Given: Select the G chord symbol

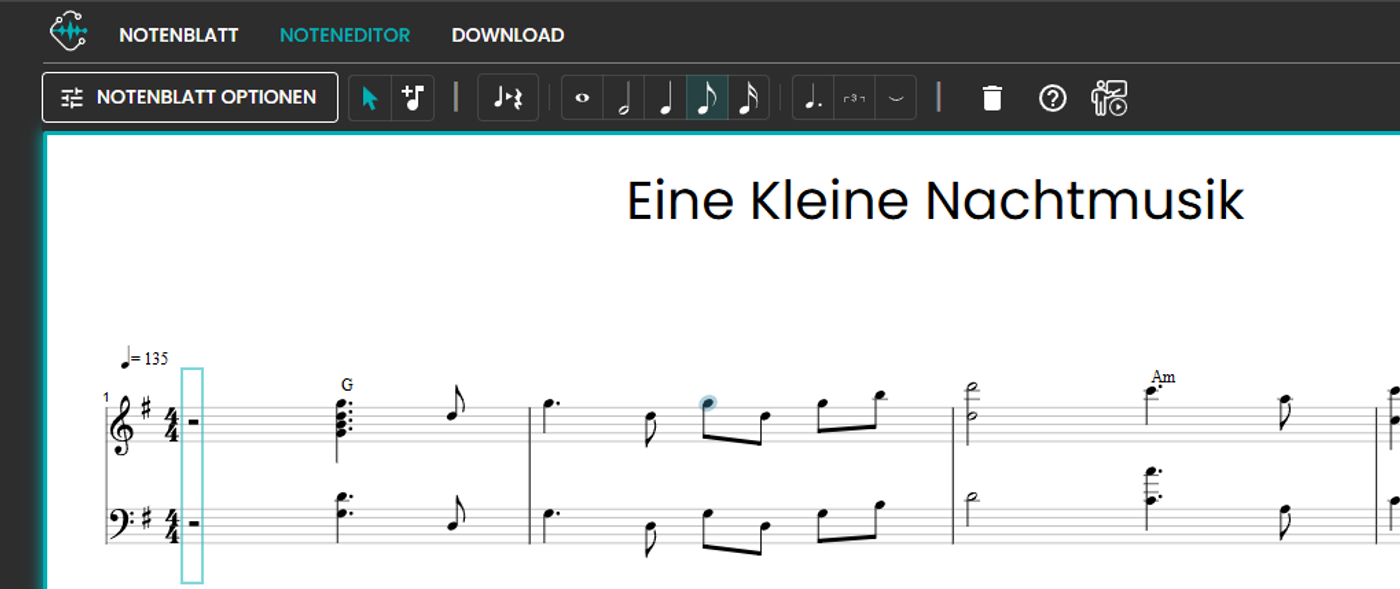Looking at the screenshot, I should [347, 384].
